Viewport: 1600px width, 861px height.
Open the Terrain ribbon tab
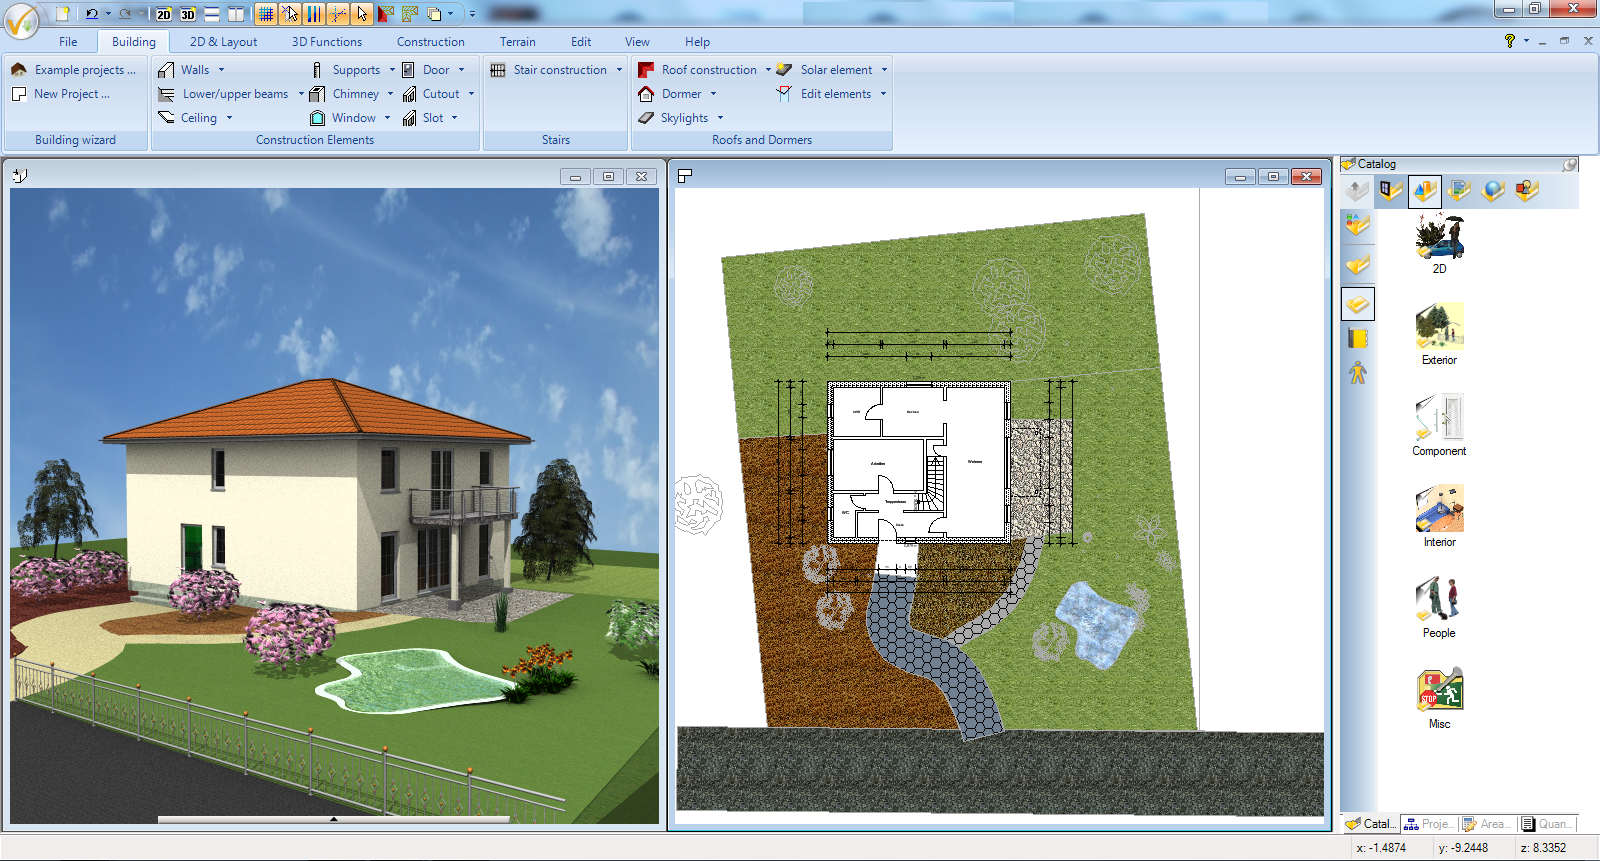[x=517, y=42]
